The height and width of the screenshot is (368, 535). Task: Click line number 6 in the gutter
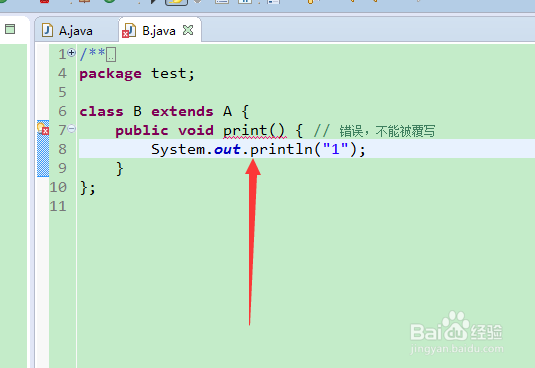62,111
